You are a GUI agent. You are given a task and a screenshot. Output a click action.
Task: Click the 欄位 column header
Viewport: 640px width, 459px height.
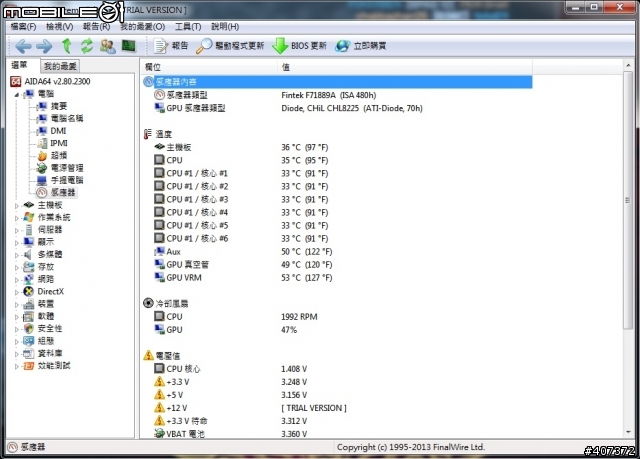[x=210, y=67]
